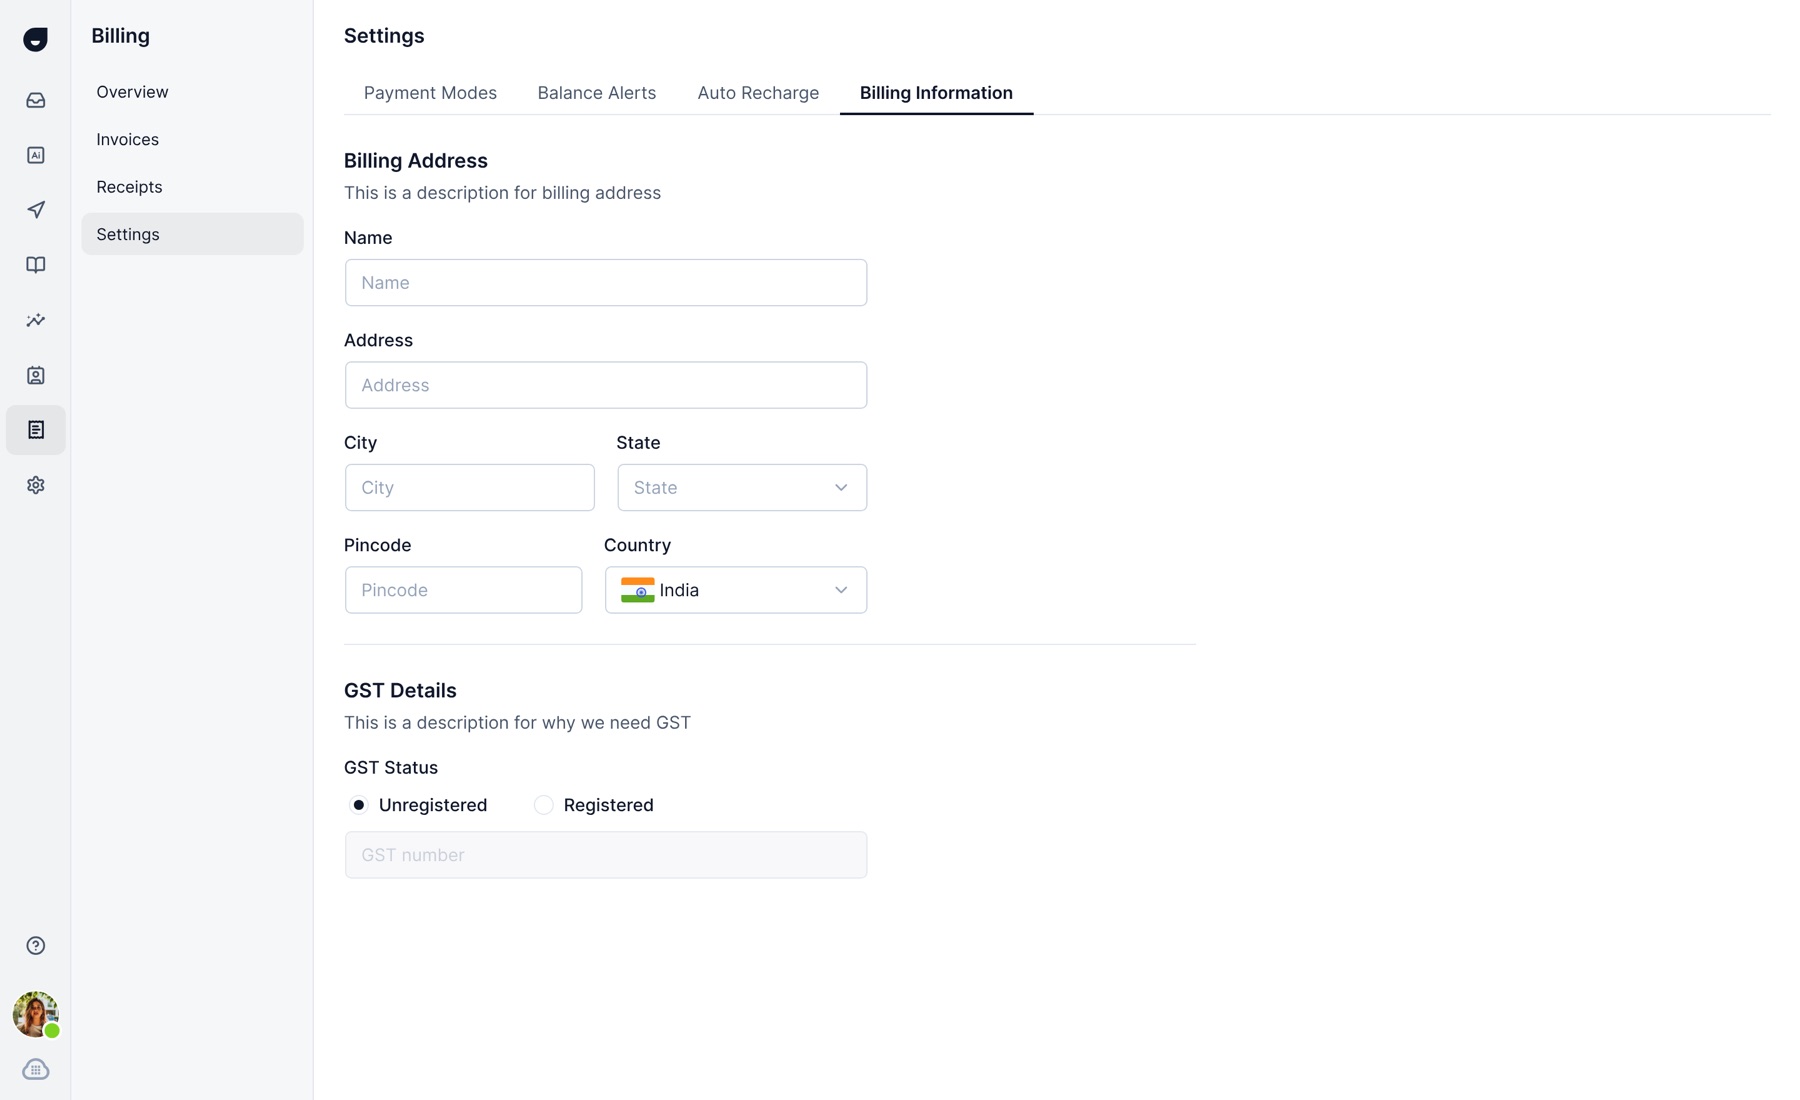The image size is (1800, 1100).
Task: Open the contacts icon in sidebar
Action: (35, 375)
